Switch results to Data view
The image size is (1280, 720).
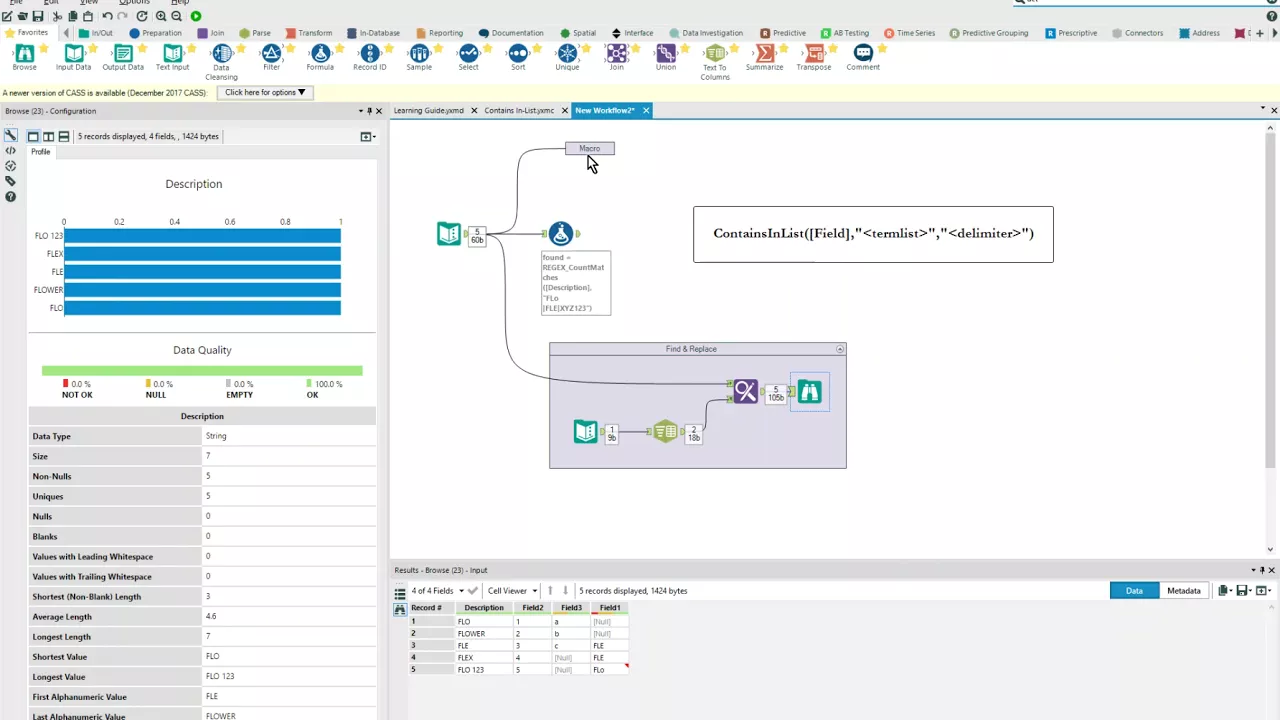click(x=1134, y=591)
